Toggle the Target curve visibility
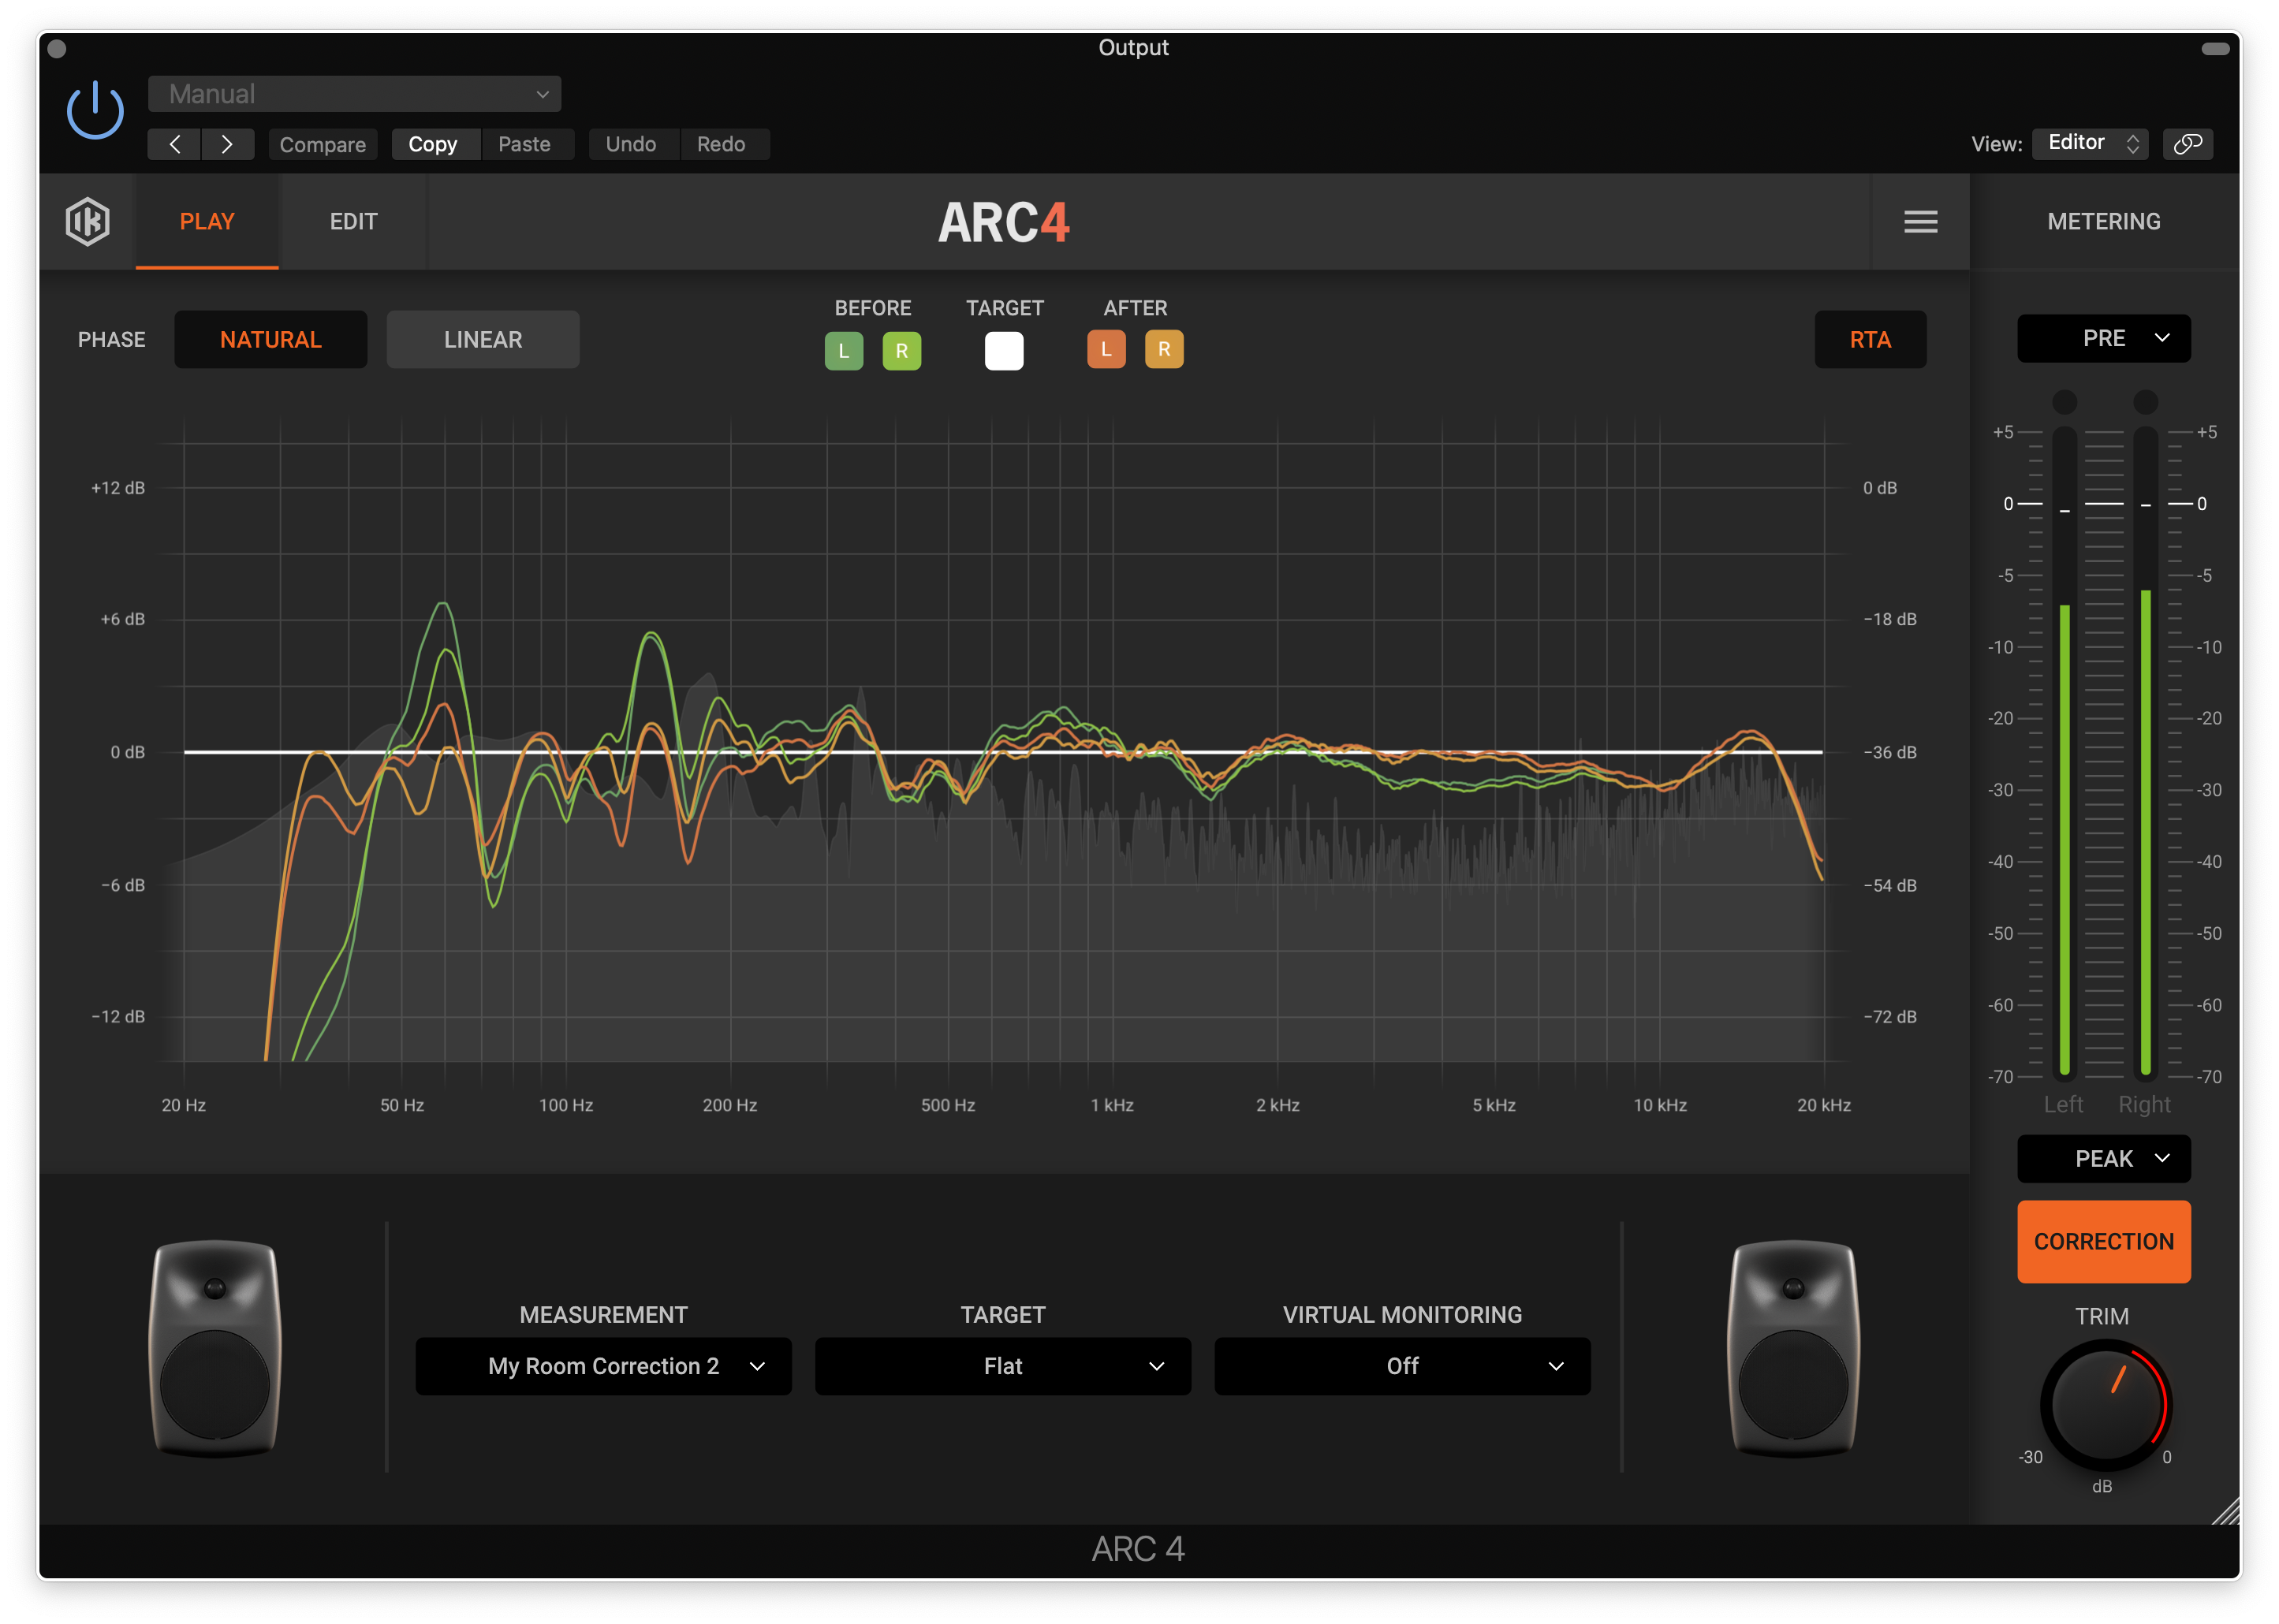The height and width of the screenshot is (1624, 2279). coord(1004,351)
